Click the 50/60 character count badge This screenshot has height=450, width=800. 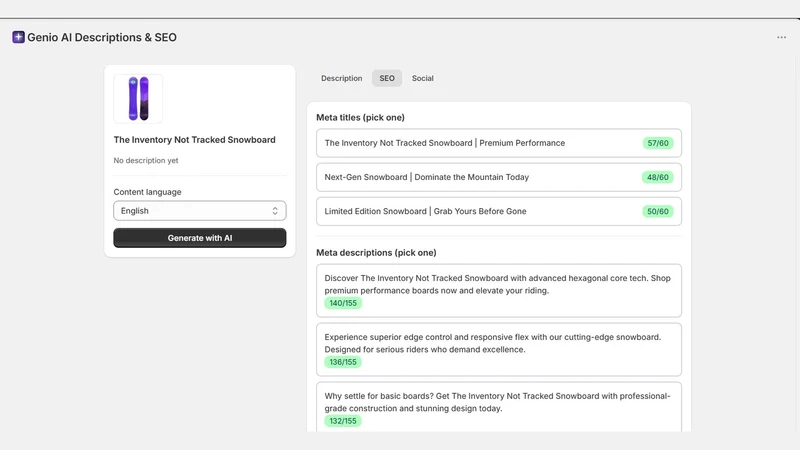658,211
